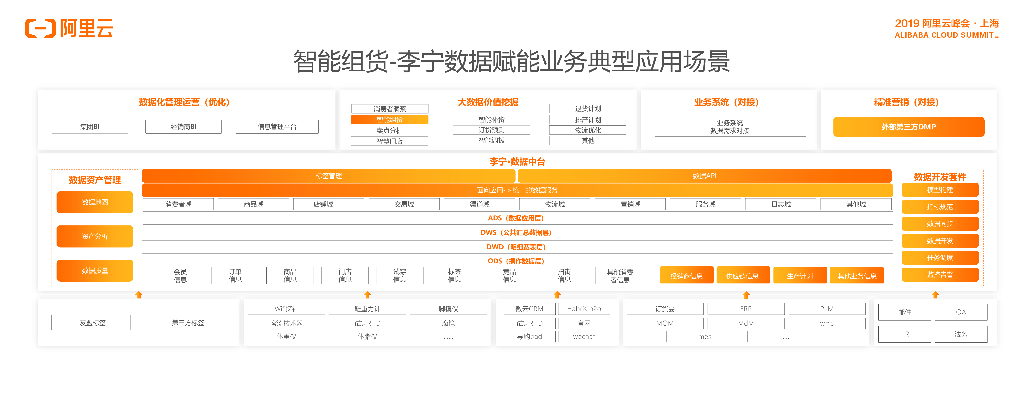Click the 数据资产管理 panel heading
This screenshot has width=1024, height=410.
[x=95, y=180]
